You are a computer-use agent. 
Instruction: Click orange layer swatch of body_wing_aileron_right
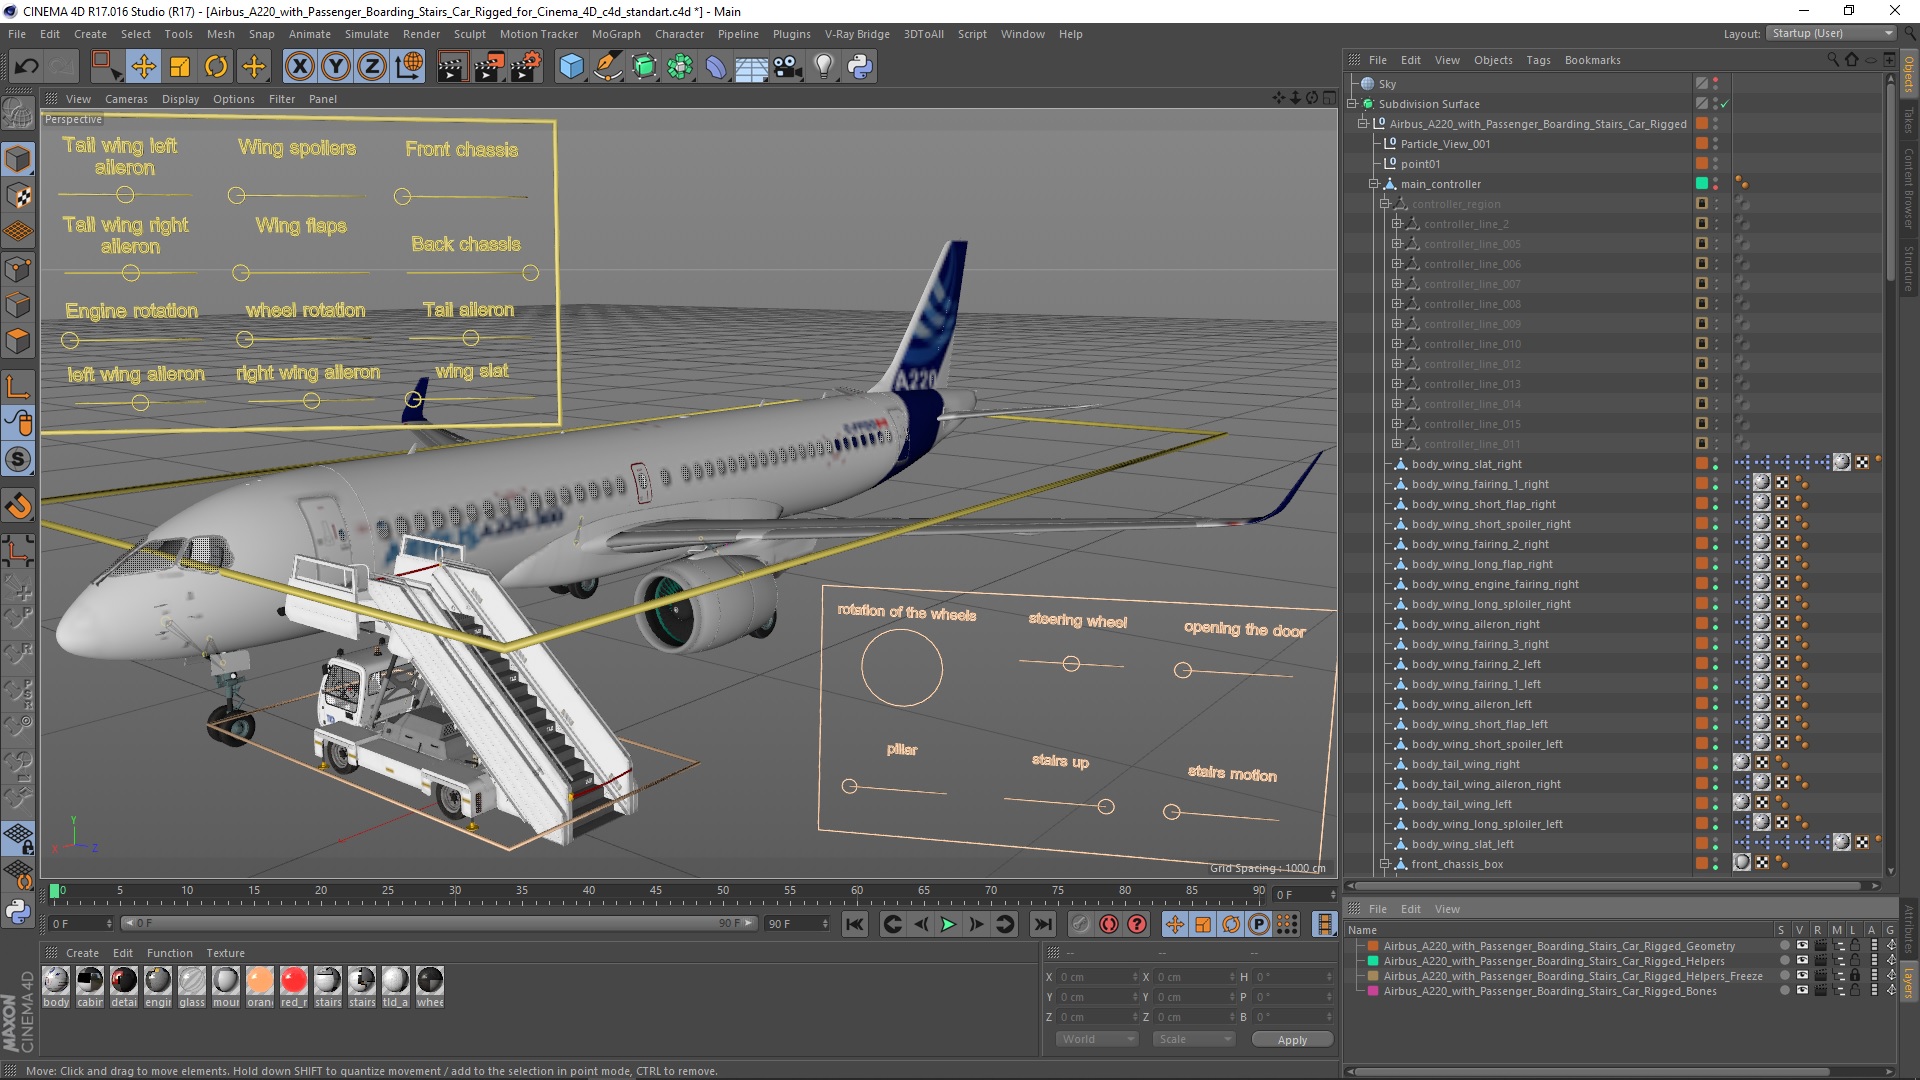pos(1702,624)
